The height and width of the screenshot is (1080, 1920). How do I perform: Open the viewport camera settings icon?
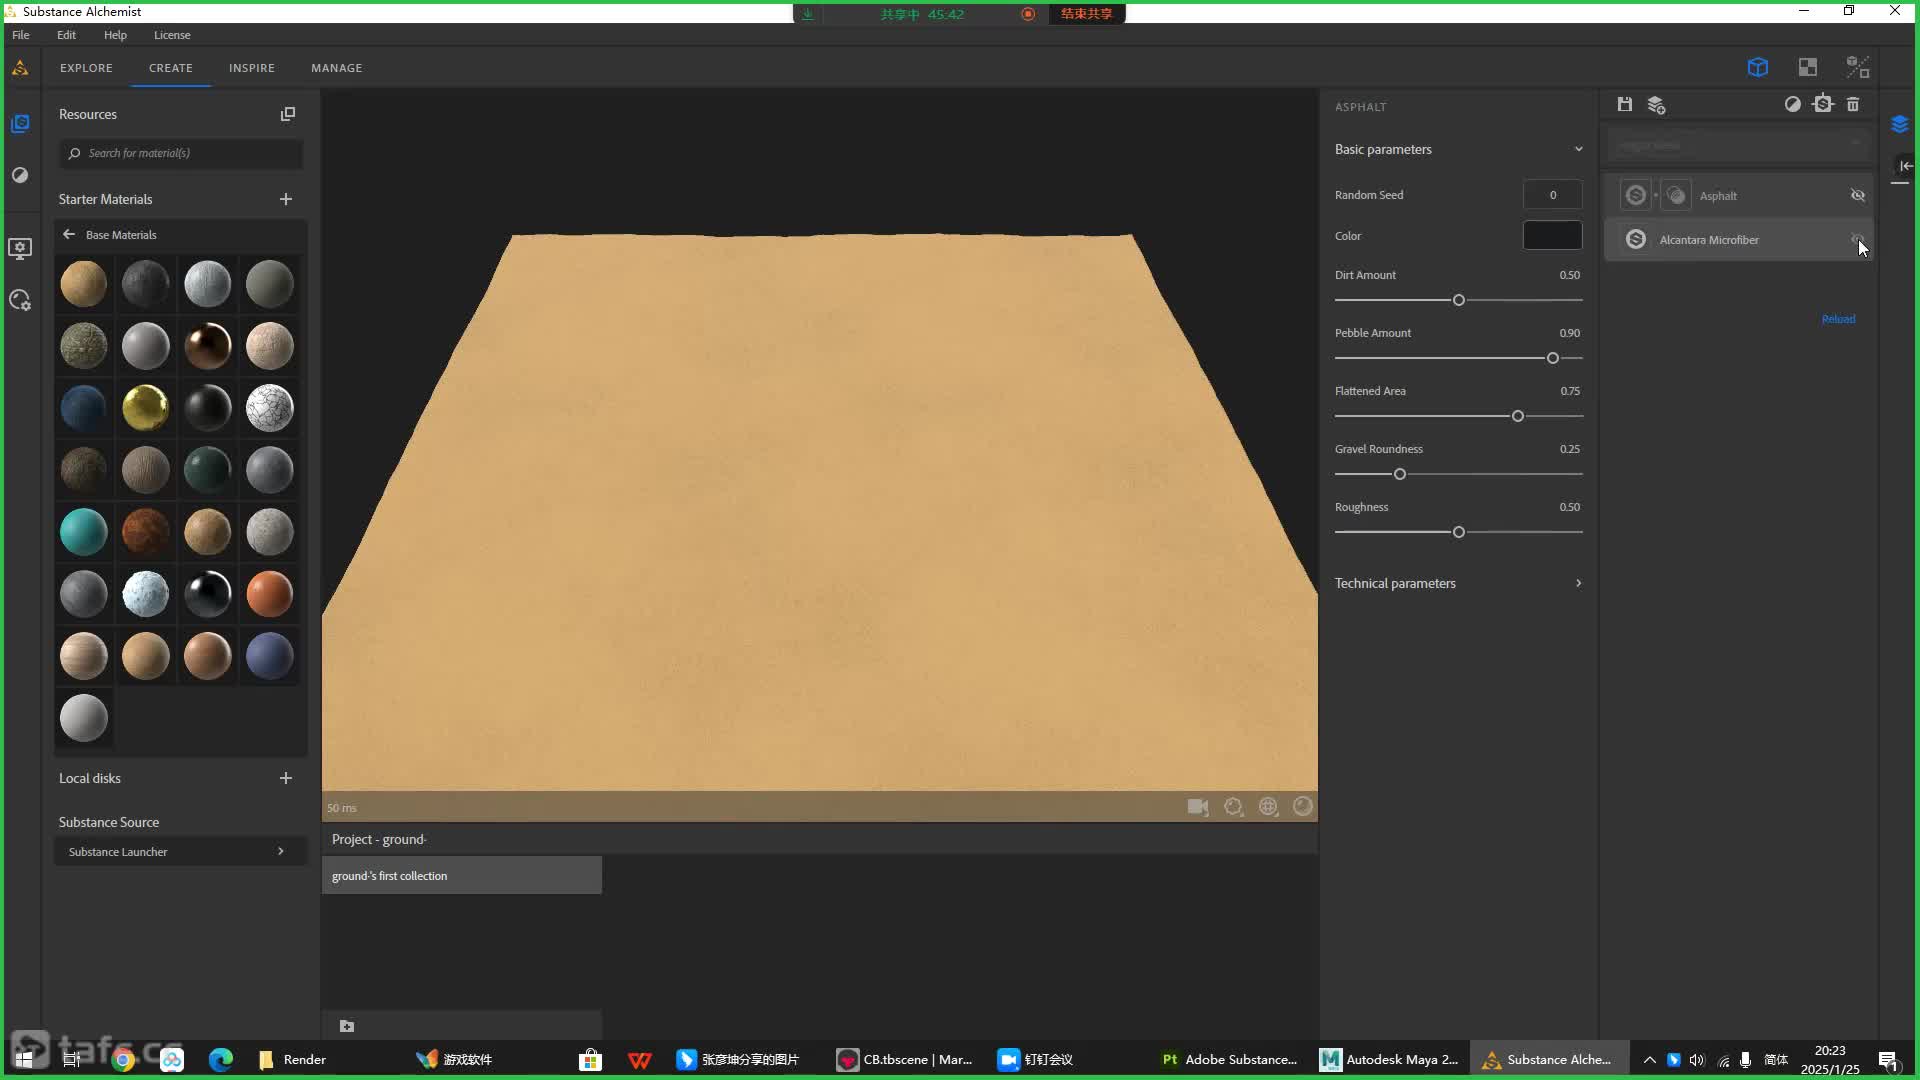coord(1198,807)
